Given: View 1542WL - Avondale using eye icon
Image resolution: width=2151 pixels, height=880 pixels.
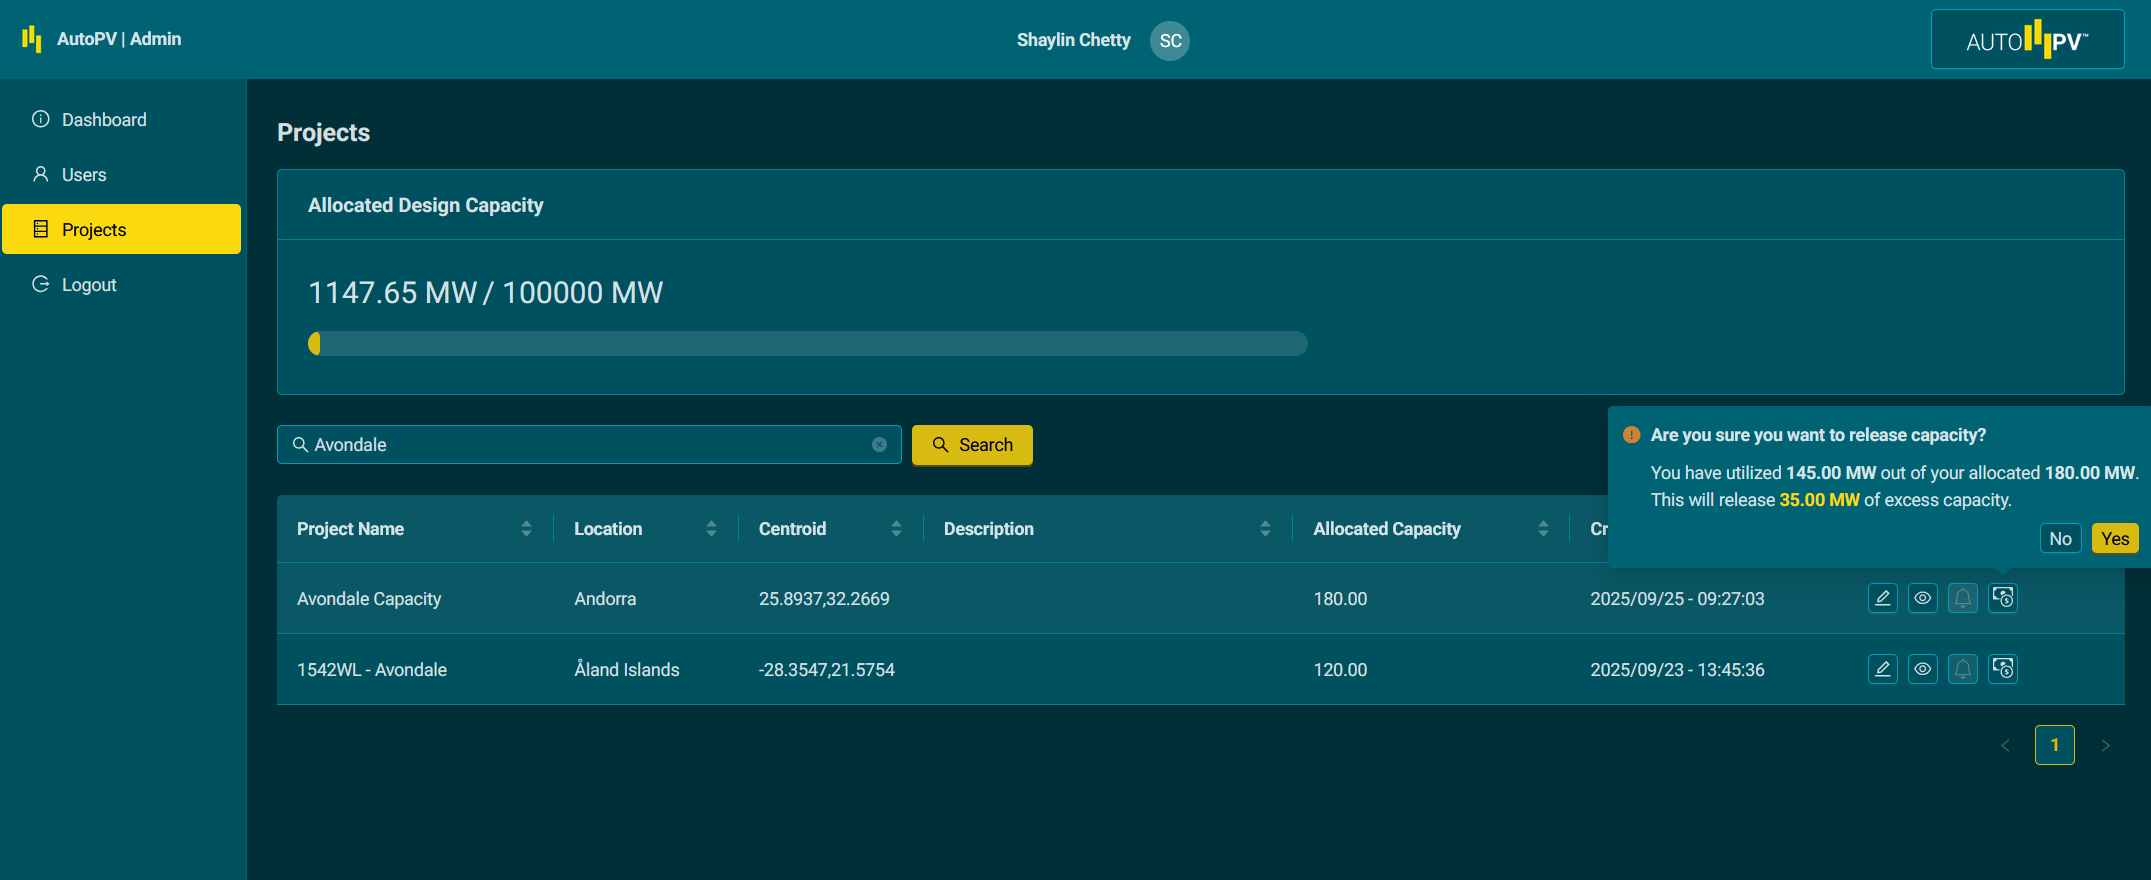Looking at the screenshot, I should click(1922, 669).
